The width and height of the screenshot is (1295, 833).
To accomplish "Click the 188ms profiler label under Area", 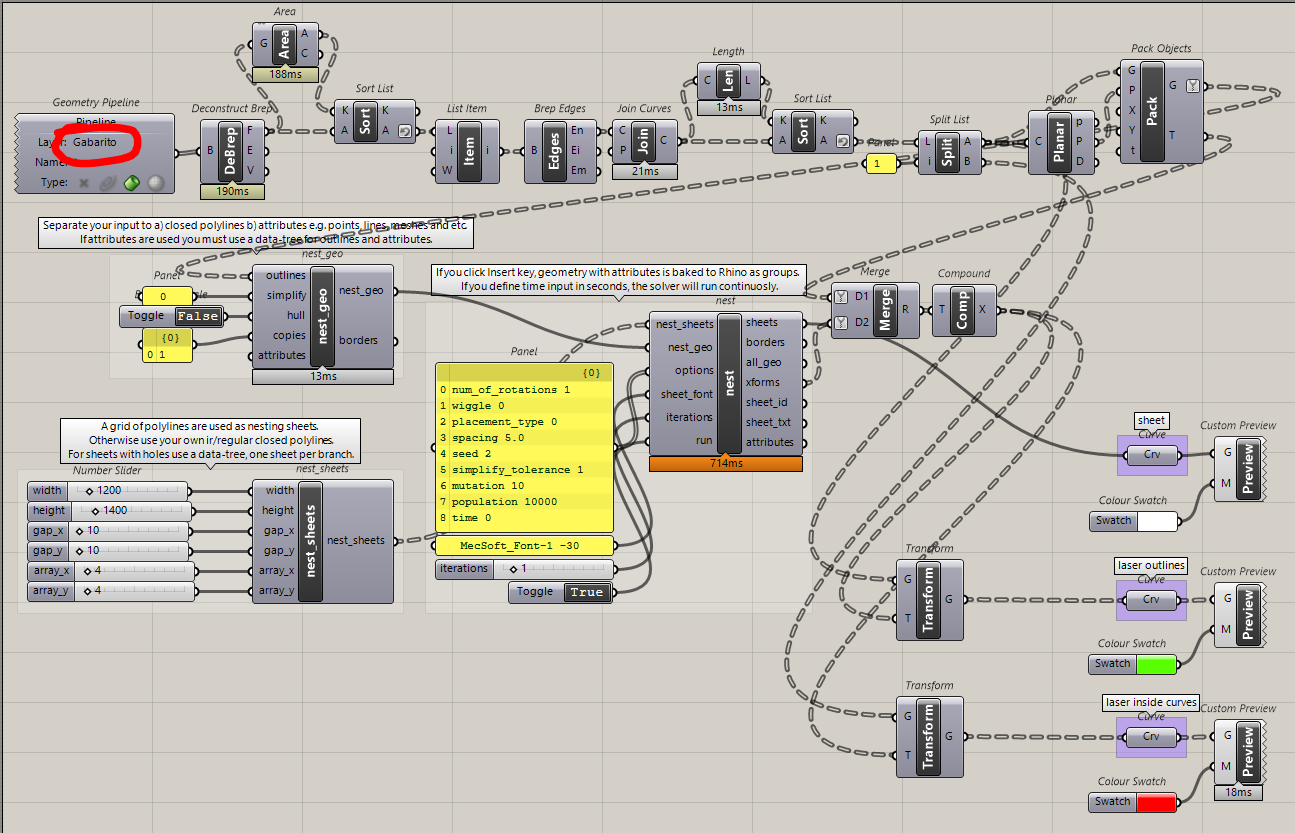I will pos(285,74).
